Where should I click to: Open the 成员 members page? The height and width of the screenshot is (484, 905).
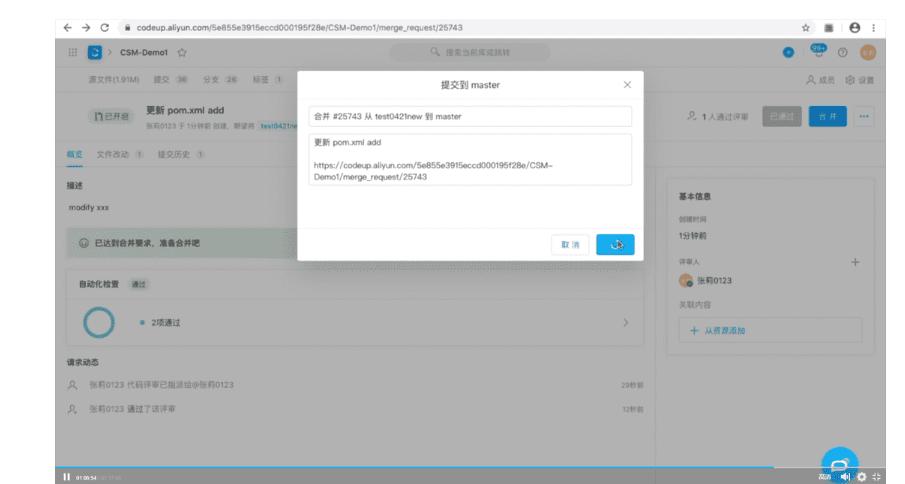click(x=820, y=80)
